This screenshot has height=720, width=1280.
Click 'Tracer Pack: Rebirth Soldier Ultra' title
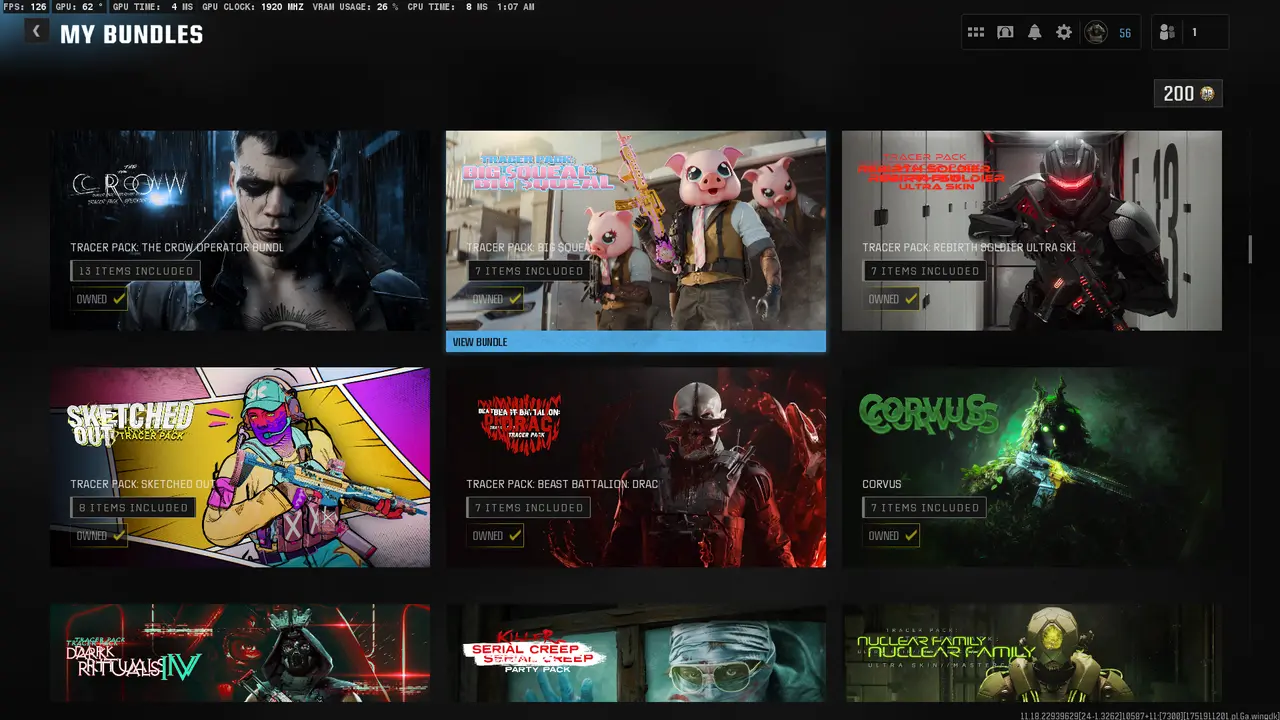coord(969,247)
